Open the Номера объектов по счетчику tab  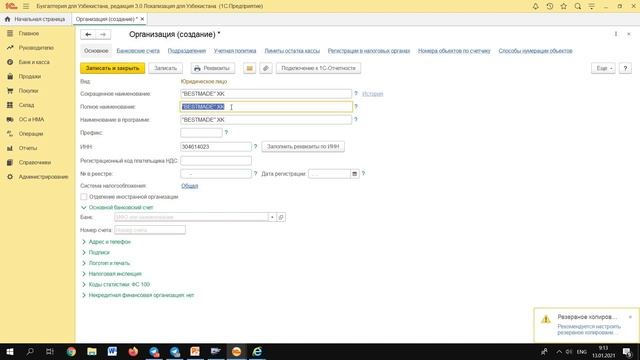[x=454, y=51]
